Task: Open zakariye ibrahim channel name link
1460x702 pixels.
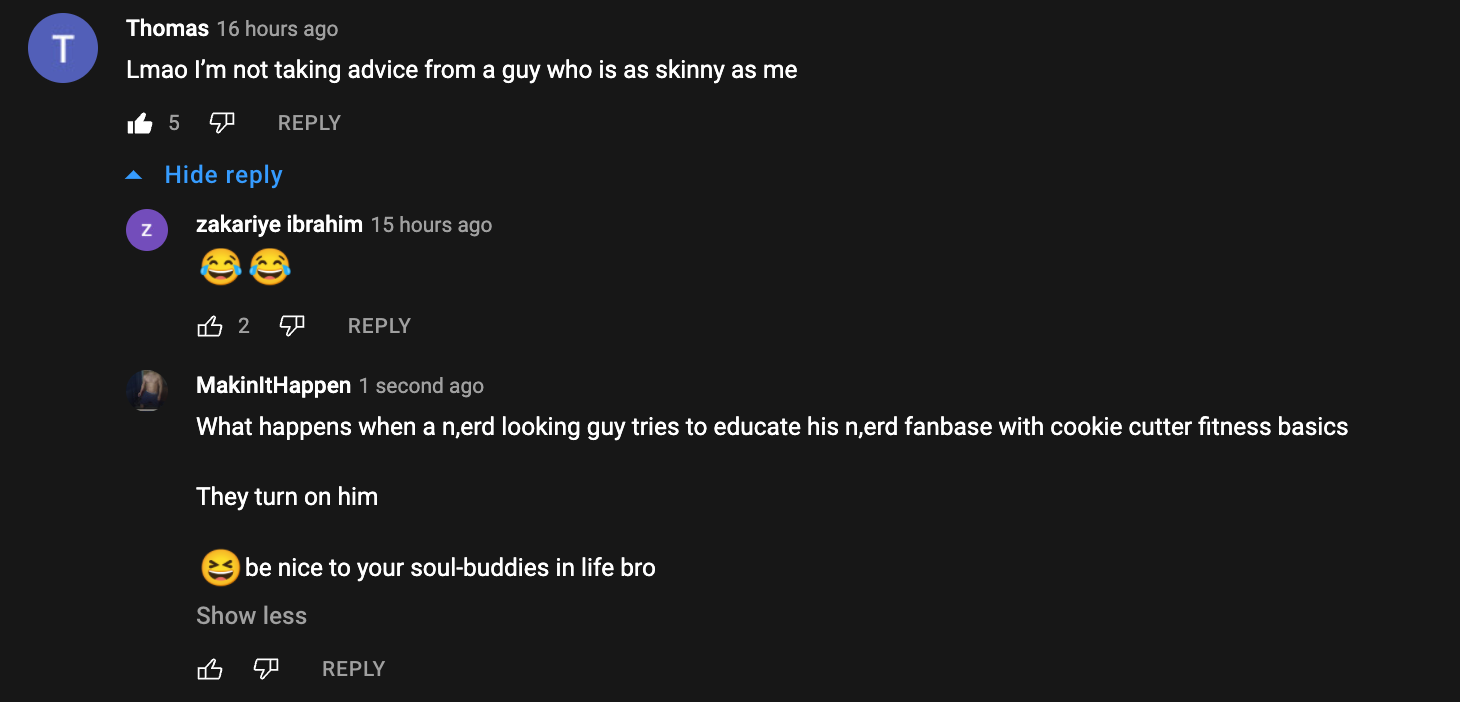Action: [x=279, y=224]
